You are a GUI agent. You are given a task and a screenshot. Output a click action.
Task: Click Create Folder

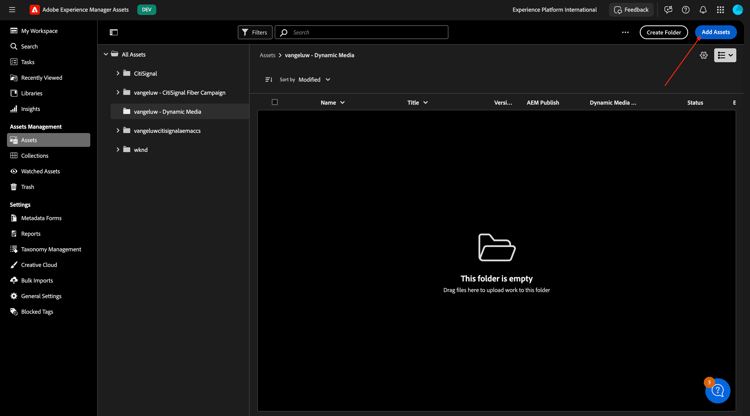pyautogui.click(x=663, y=33)
